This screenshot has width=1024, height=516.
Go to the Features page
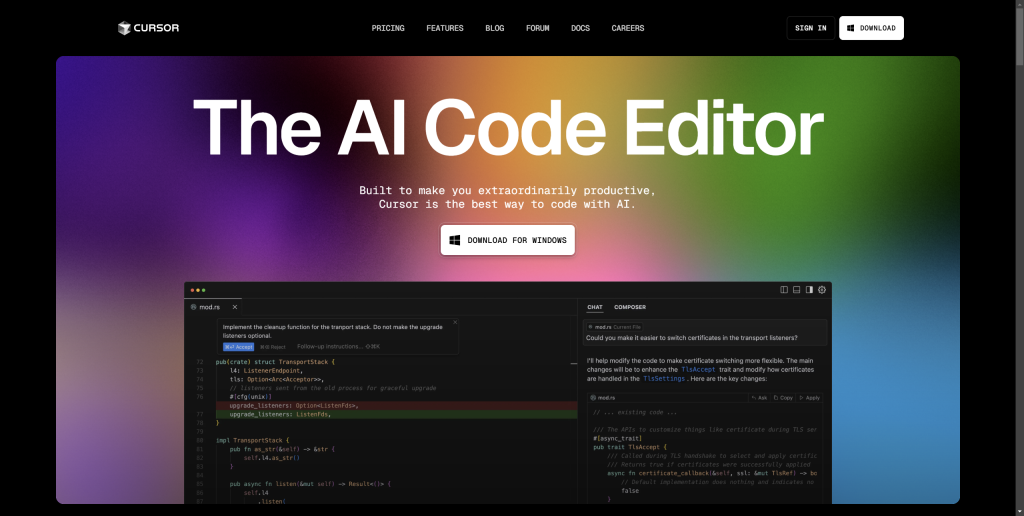[445, 28]
